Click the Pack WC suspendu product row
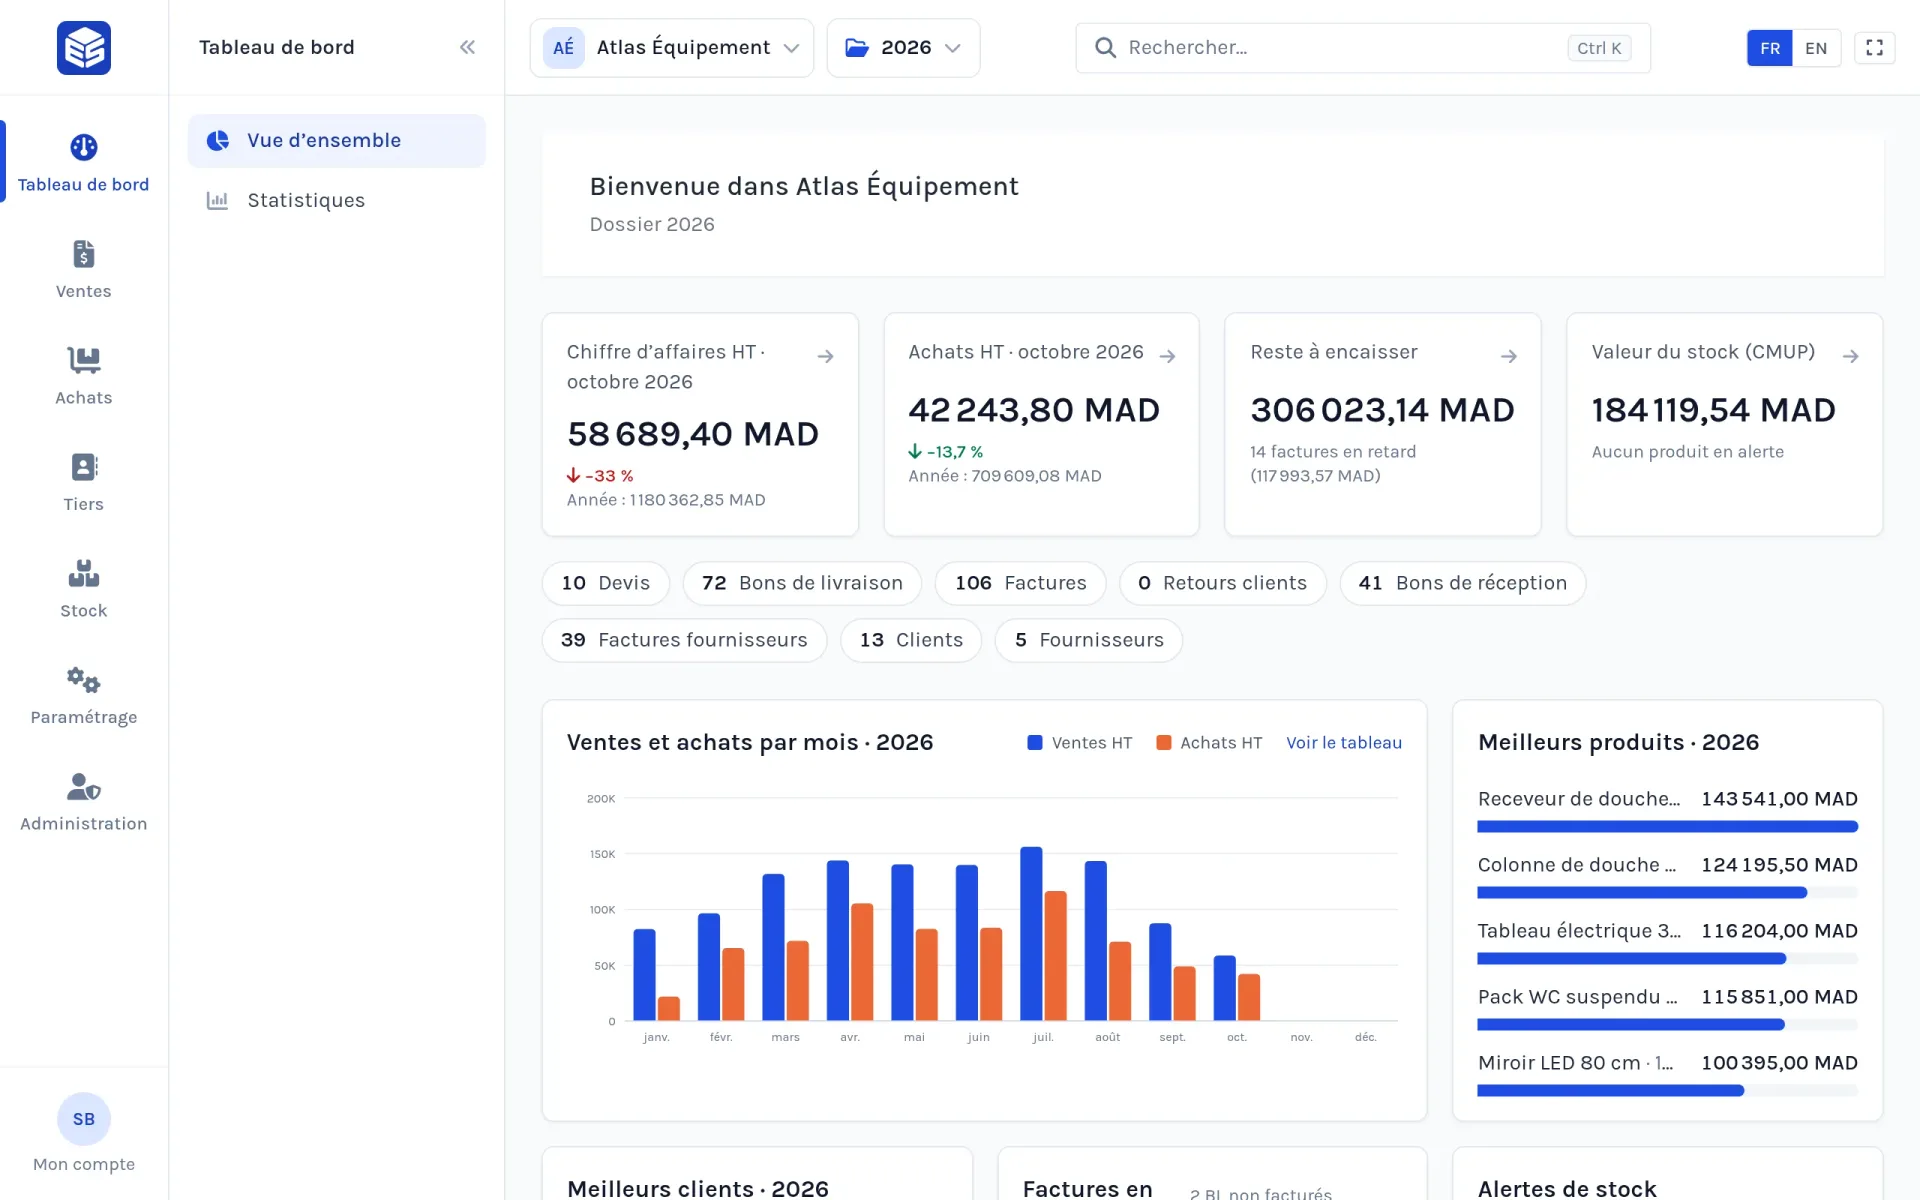This screenshot has width=1920, height=1200. click(x=1667, y=1009)
